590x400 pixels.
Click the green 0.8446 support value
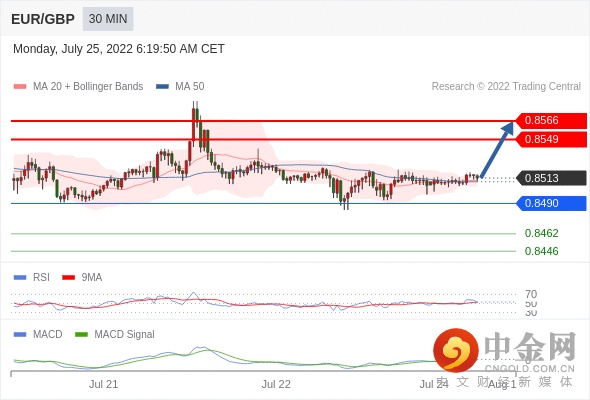[541, 251]
